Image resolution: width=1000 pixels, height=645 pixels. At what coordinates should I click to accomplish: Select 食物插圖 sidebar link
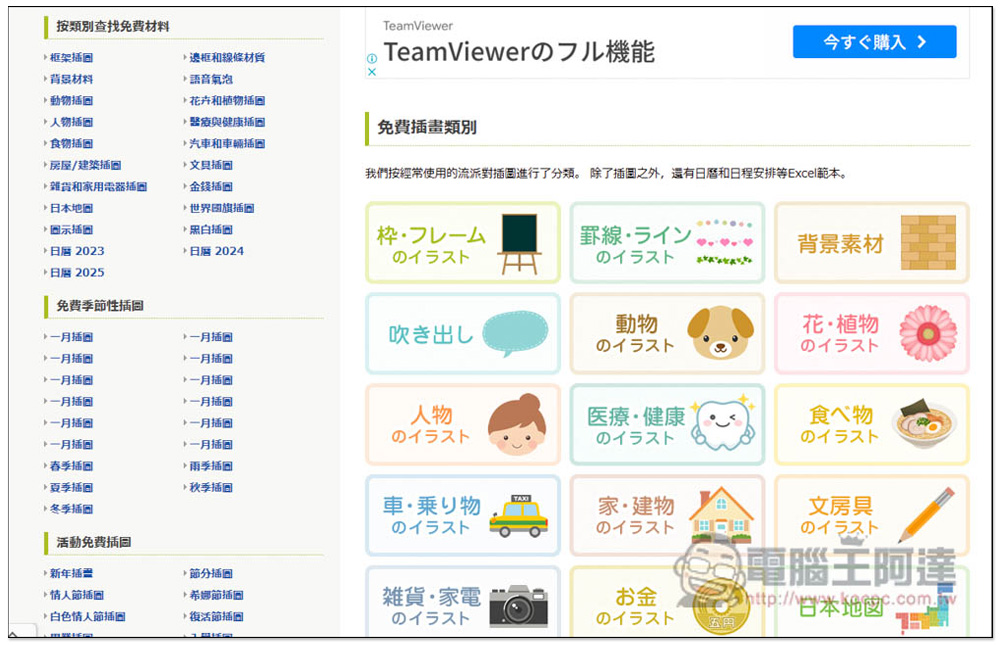[x=71, y=144]
